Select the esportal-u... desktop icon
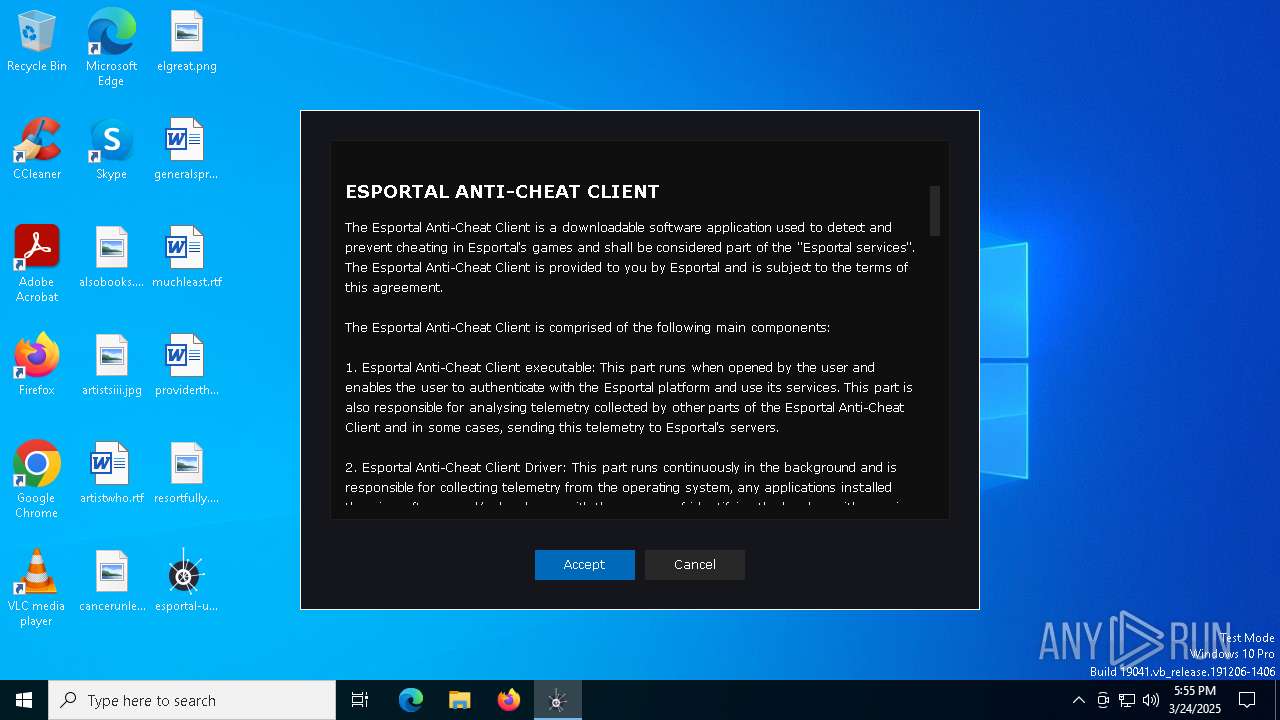This screenshot has height=720, width=1280. coord(187,582)
